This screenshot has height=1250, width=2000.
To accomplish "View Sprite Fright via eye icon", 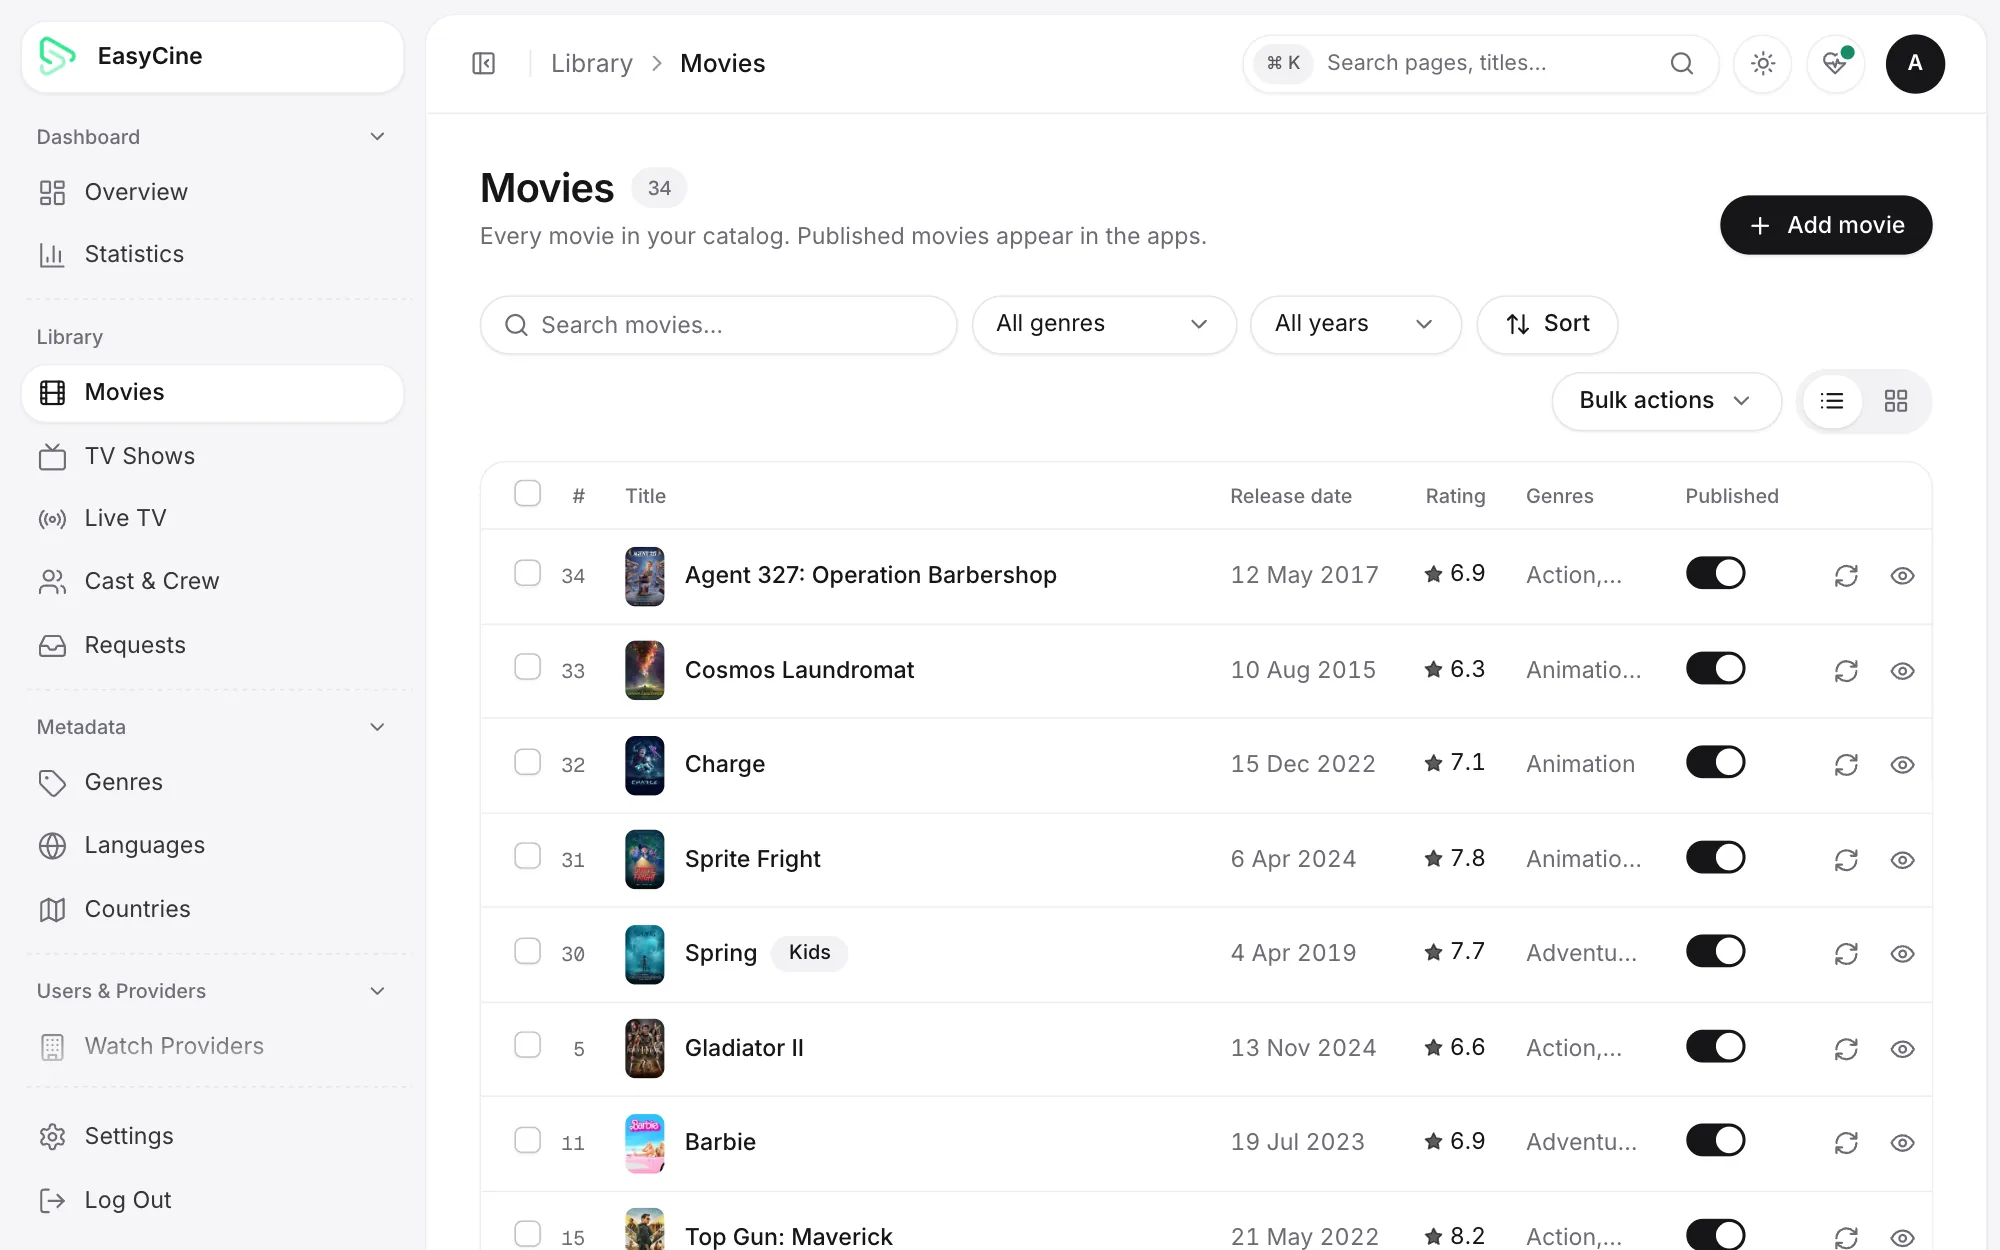I will tap(1902, 860).
